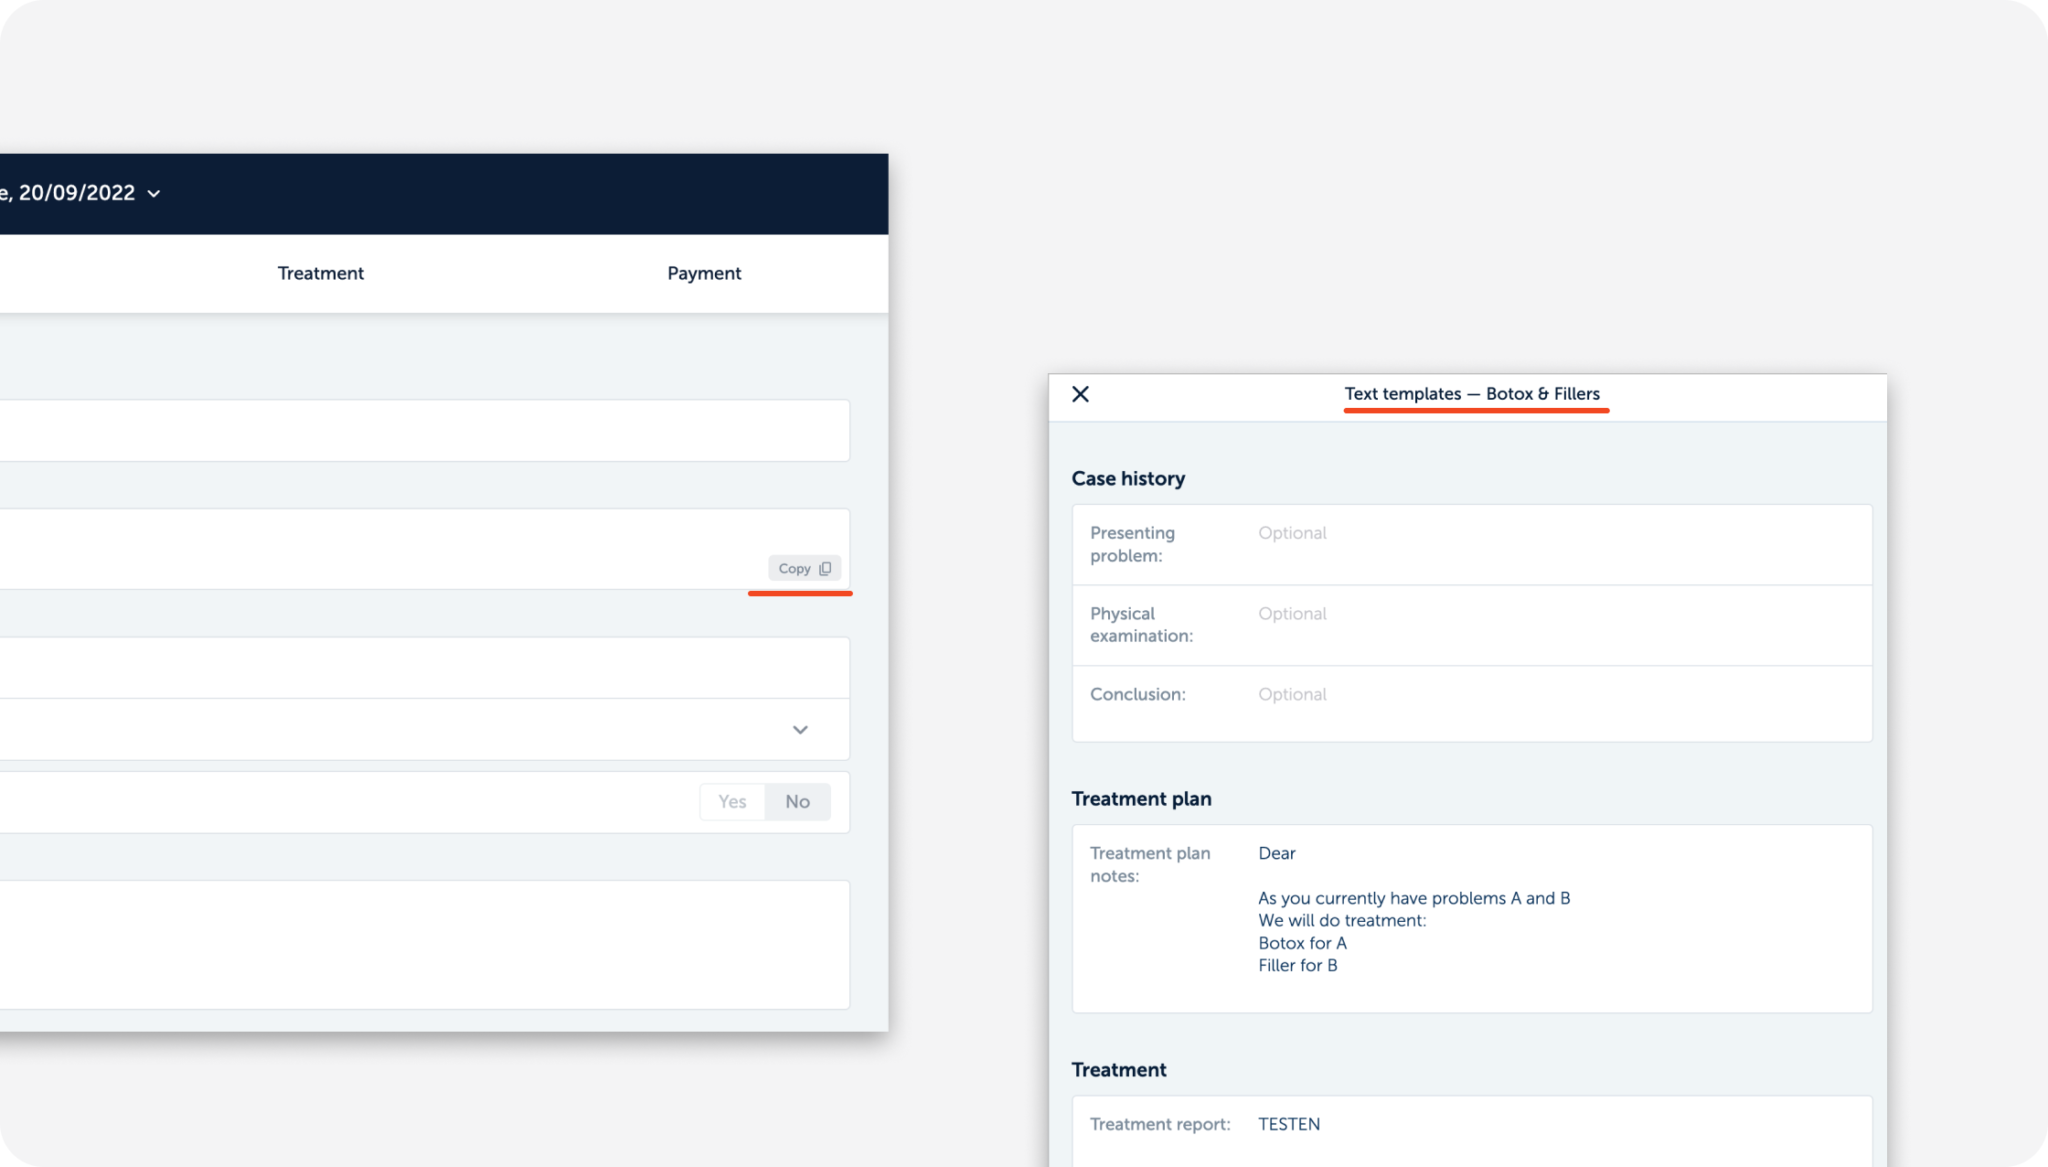Switch to the Payment tab
Screen dimensions: 2048x1167
pos(704,273)
